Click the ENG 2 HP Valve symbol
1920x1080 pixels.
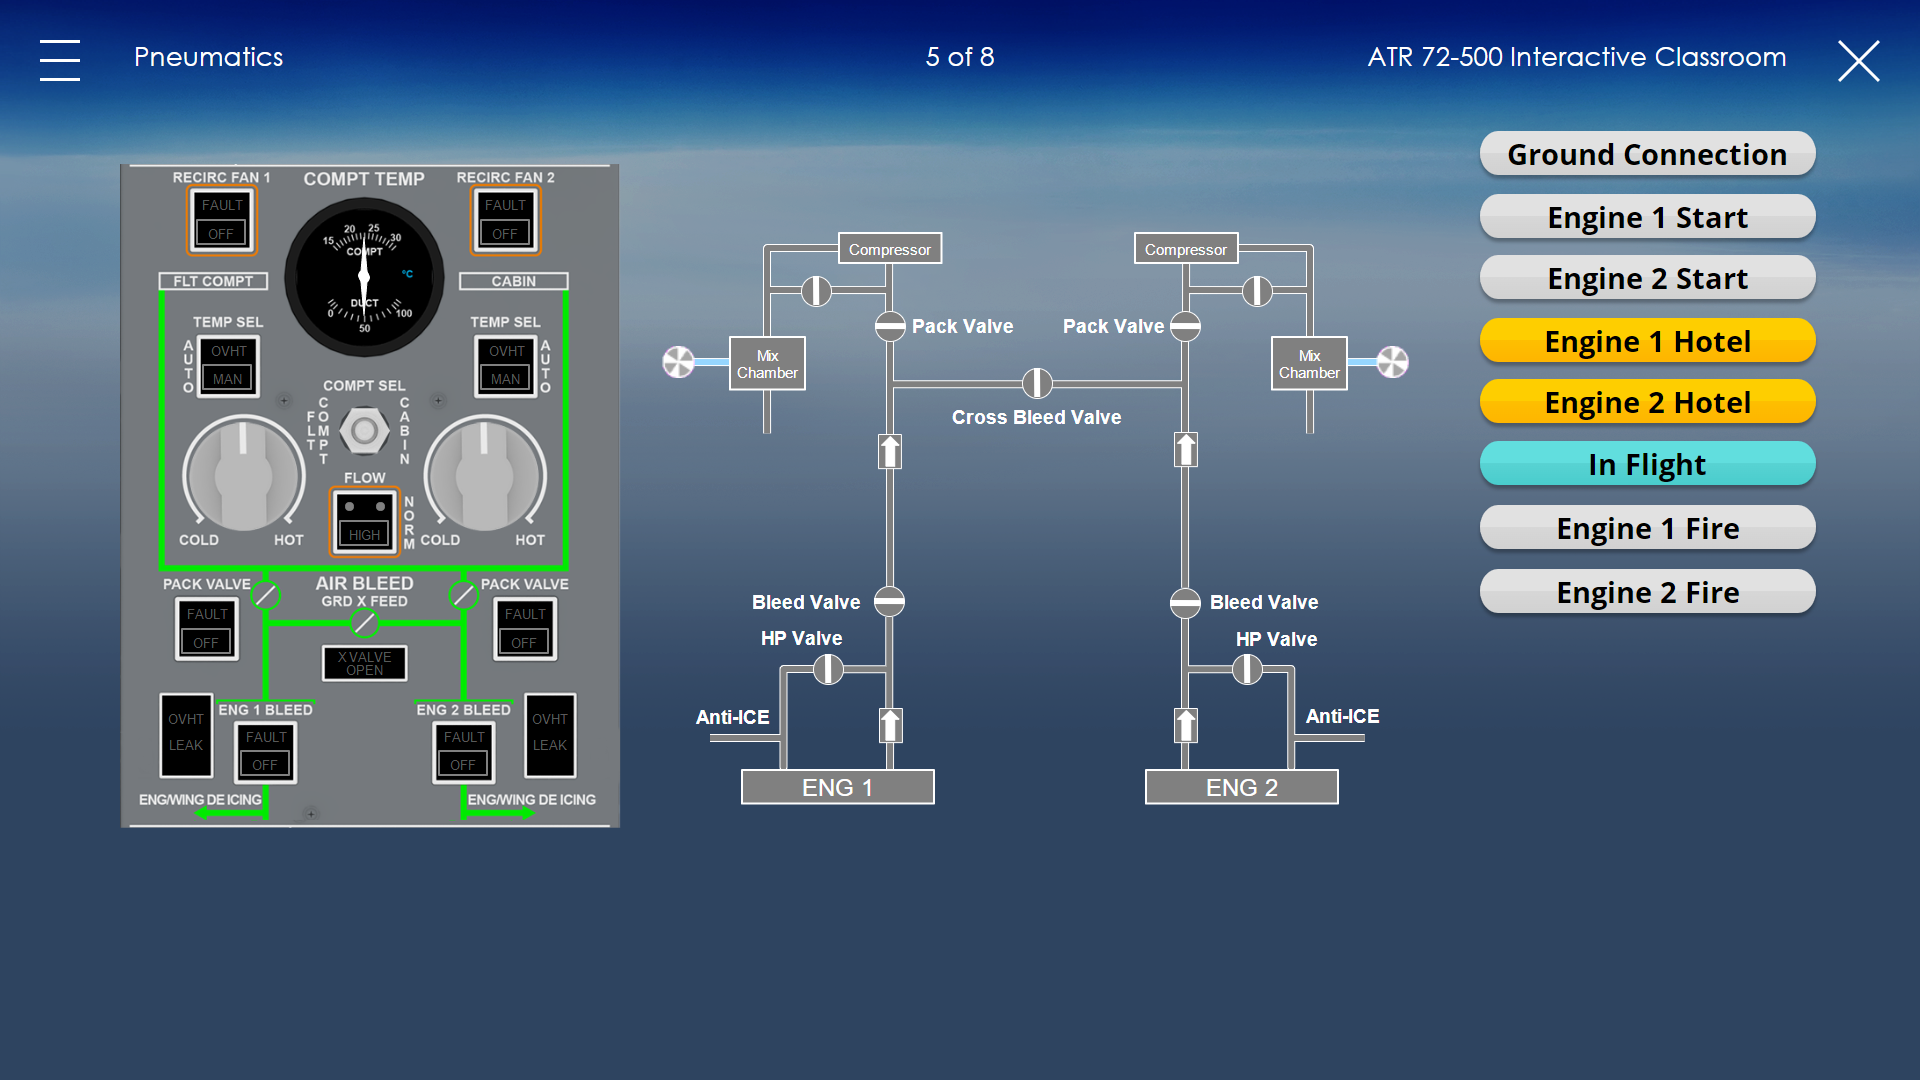(1247, 669)
